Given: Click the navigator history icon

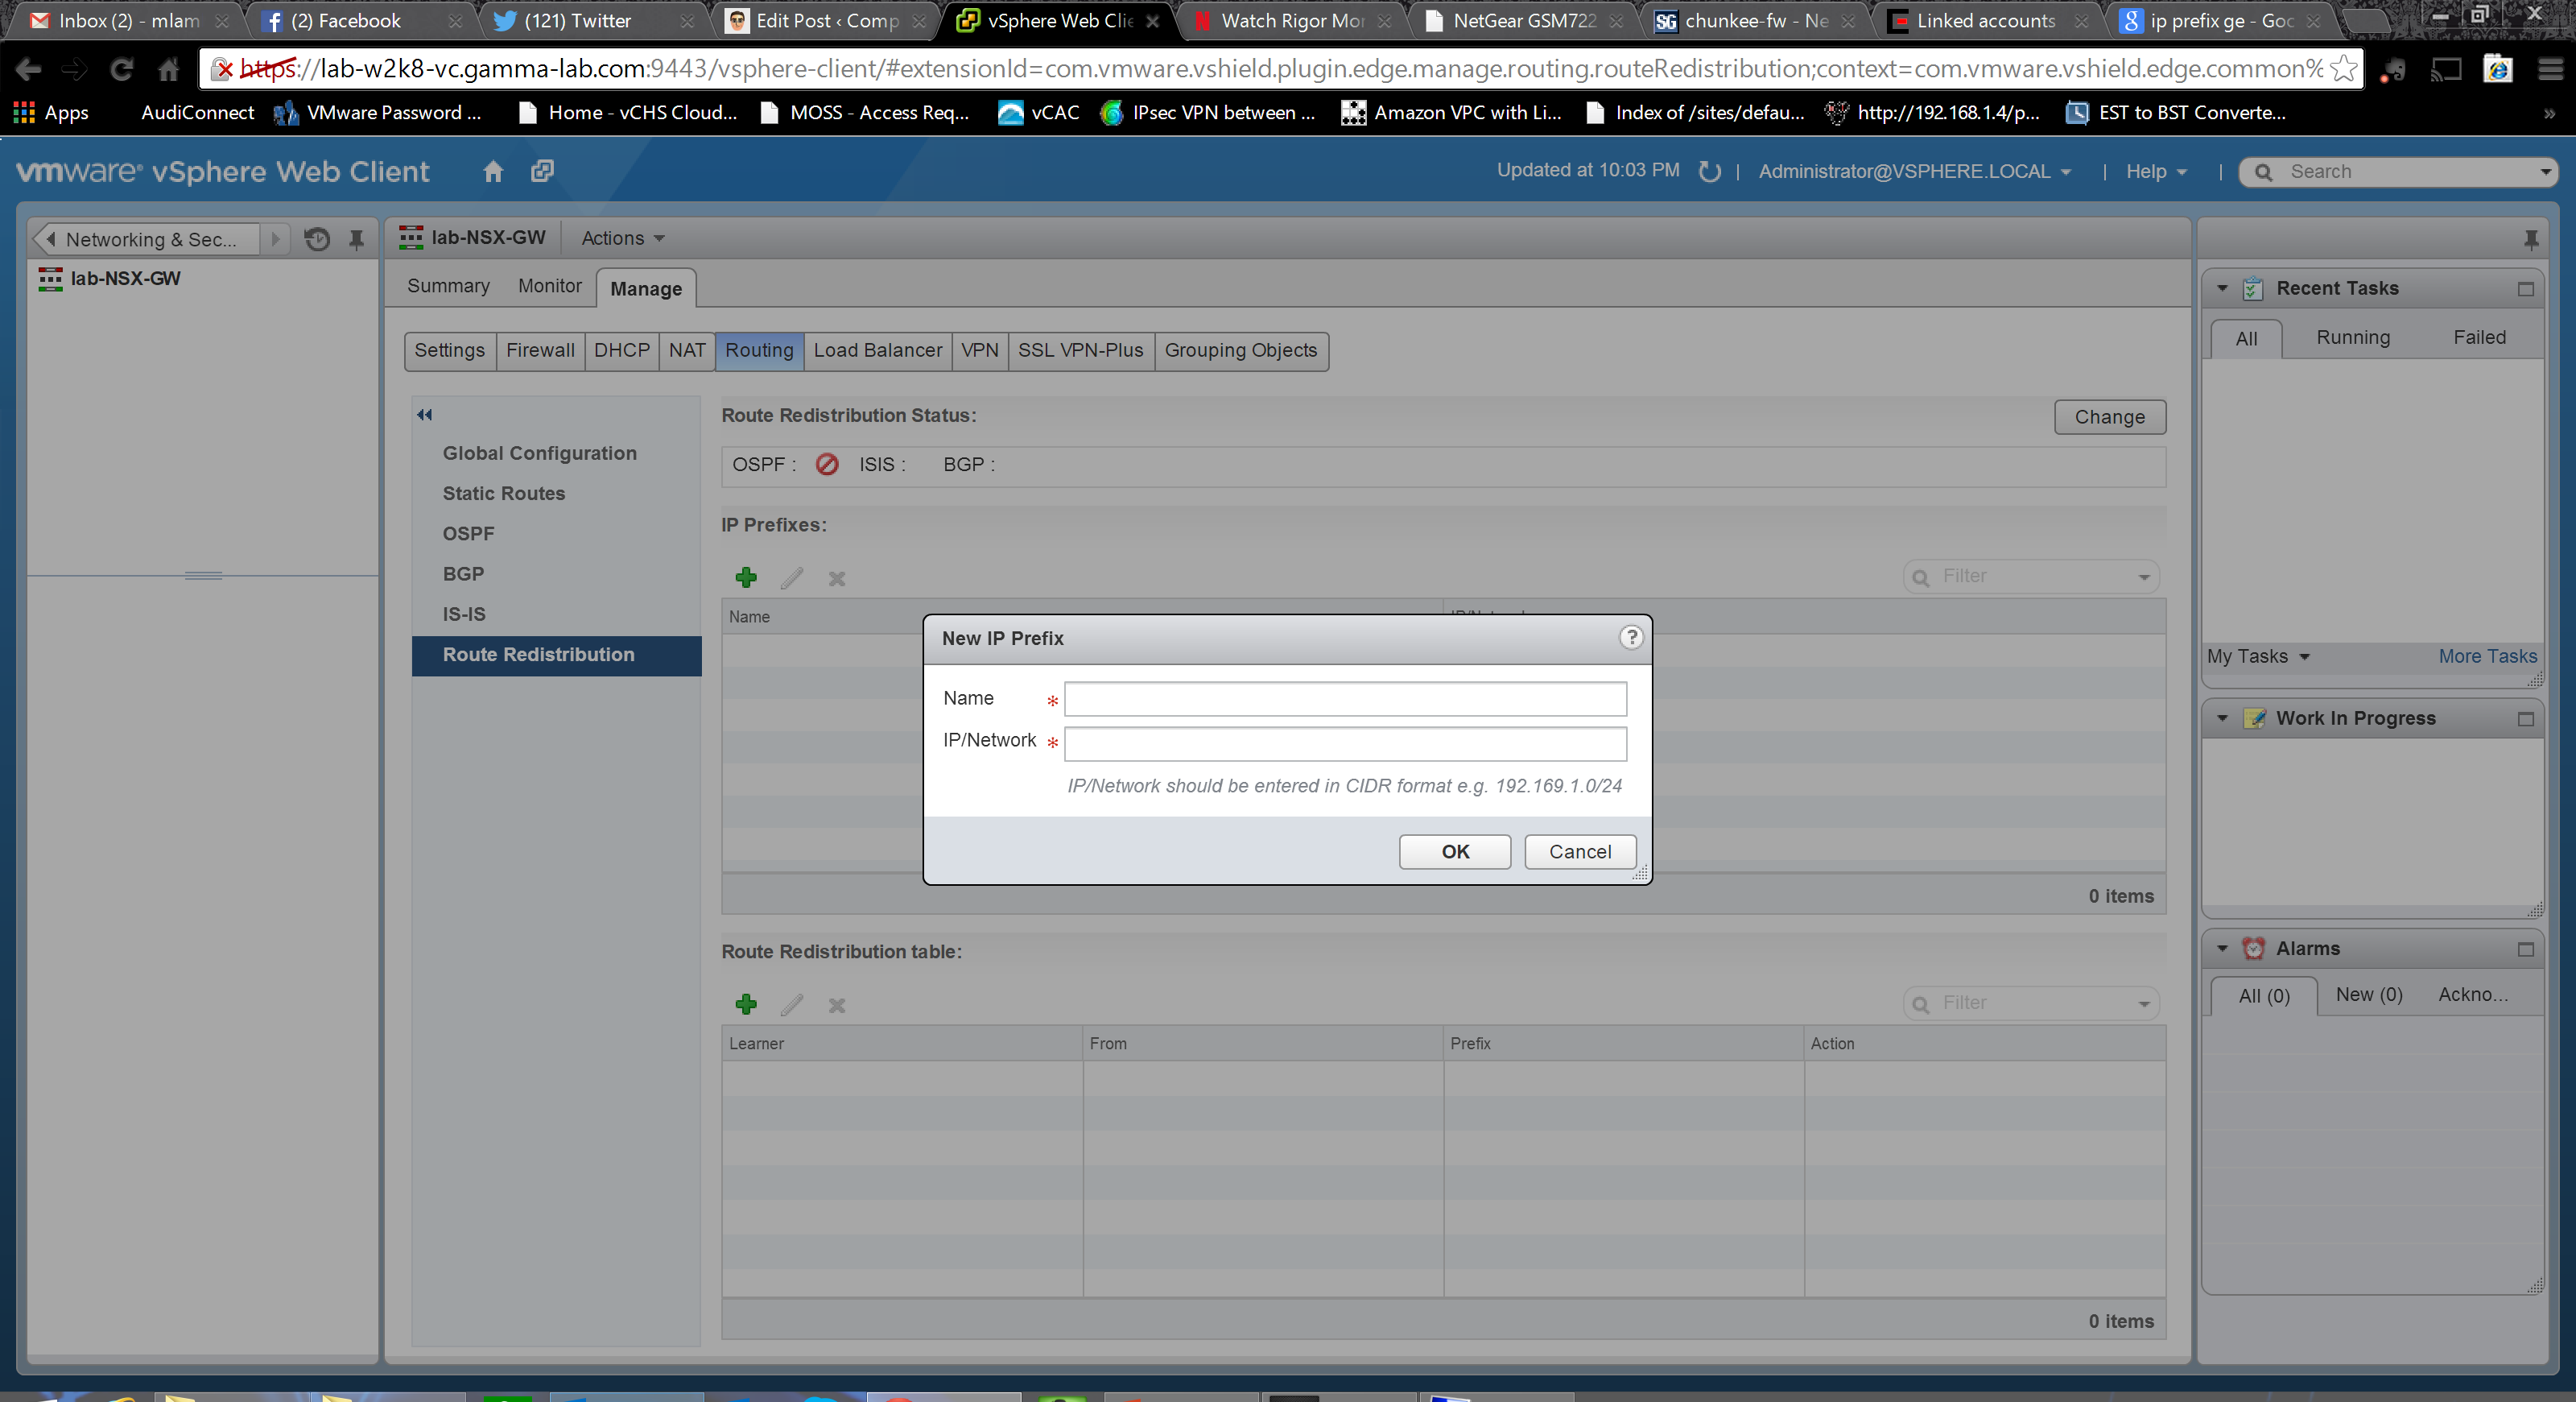Looking at the screenshot, I should tap(317, 239).
